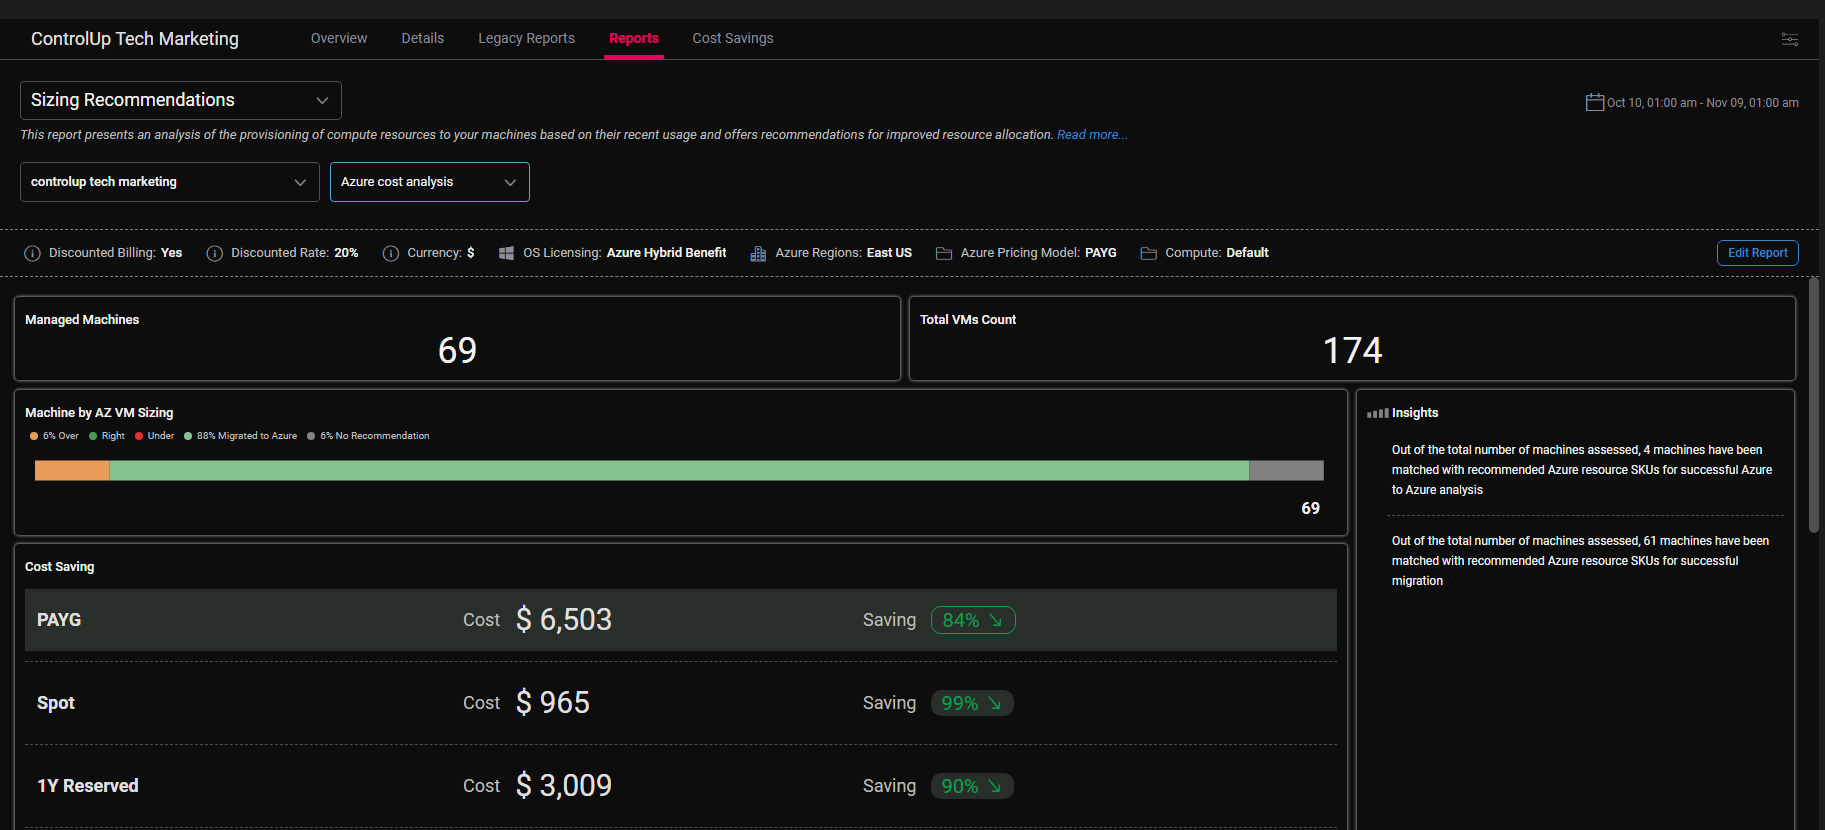Click the building icon beside Azure Regions

coord(758,253)
